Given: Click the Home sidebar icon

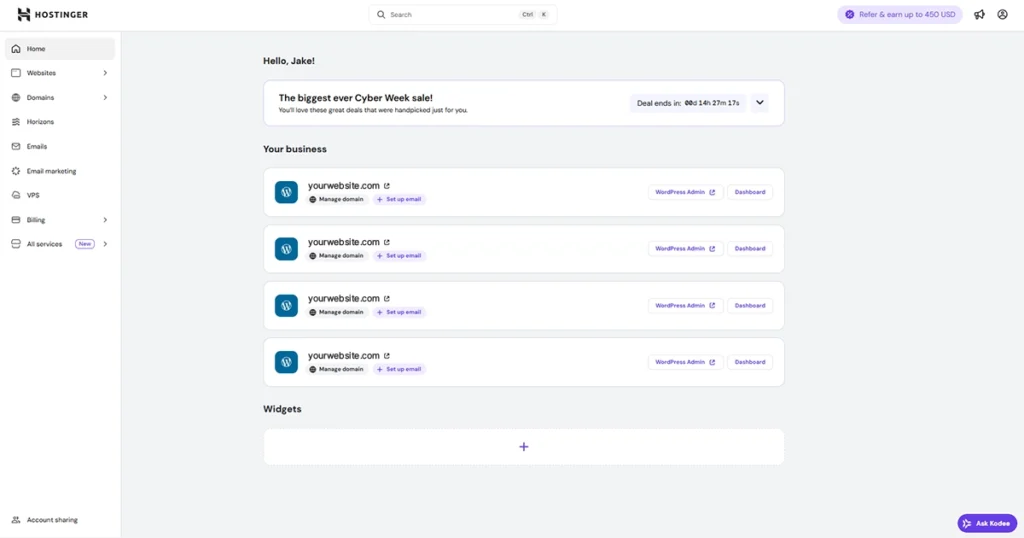Looking at the screenshot, I should (x=16, y=49).
